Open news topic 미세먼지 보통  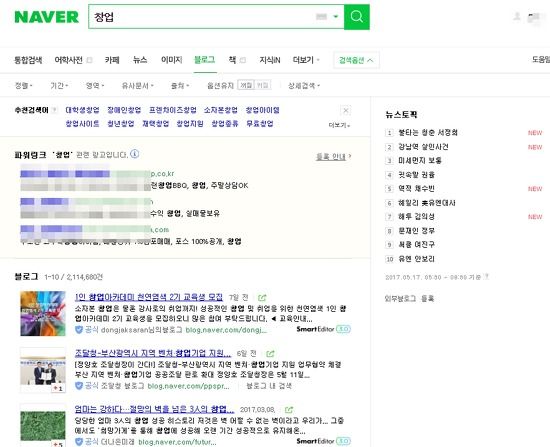[420, 161]
